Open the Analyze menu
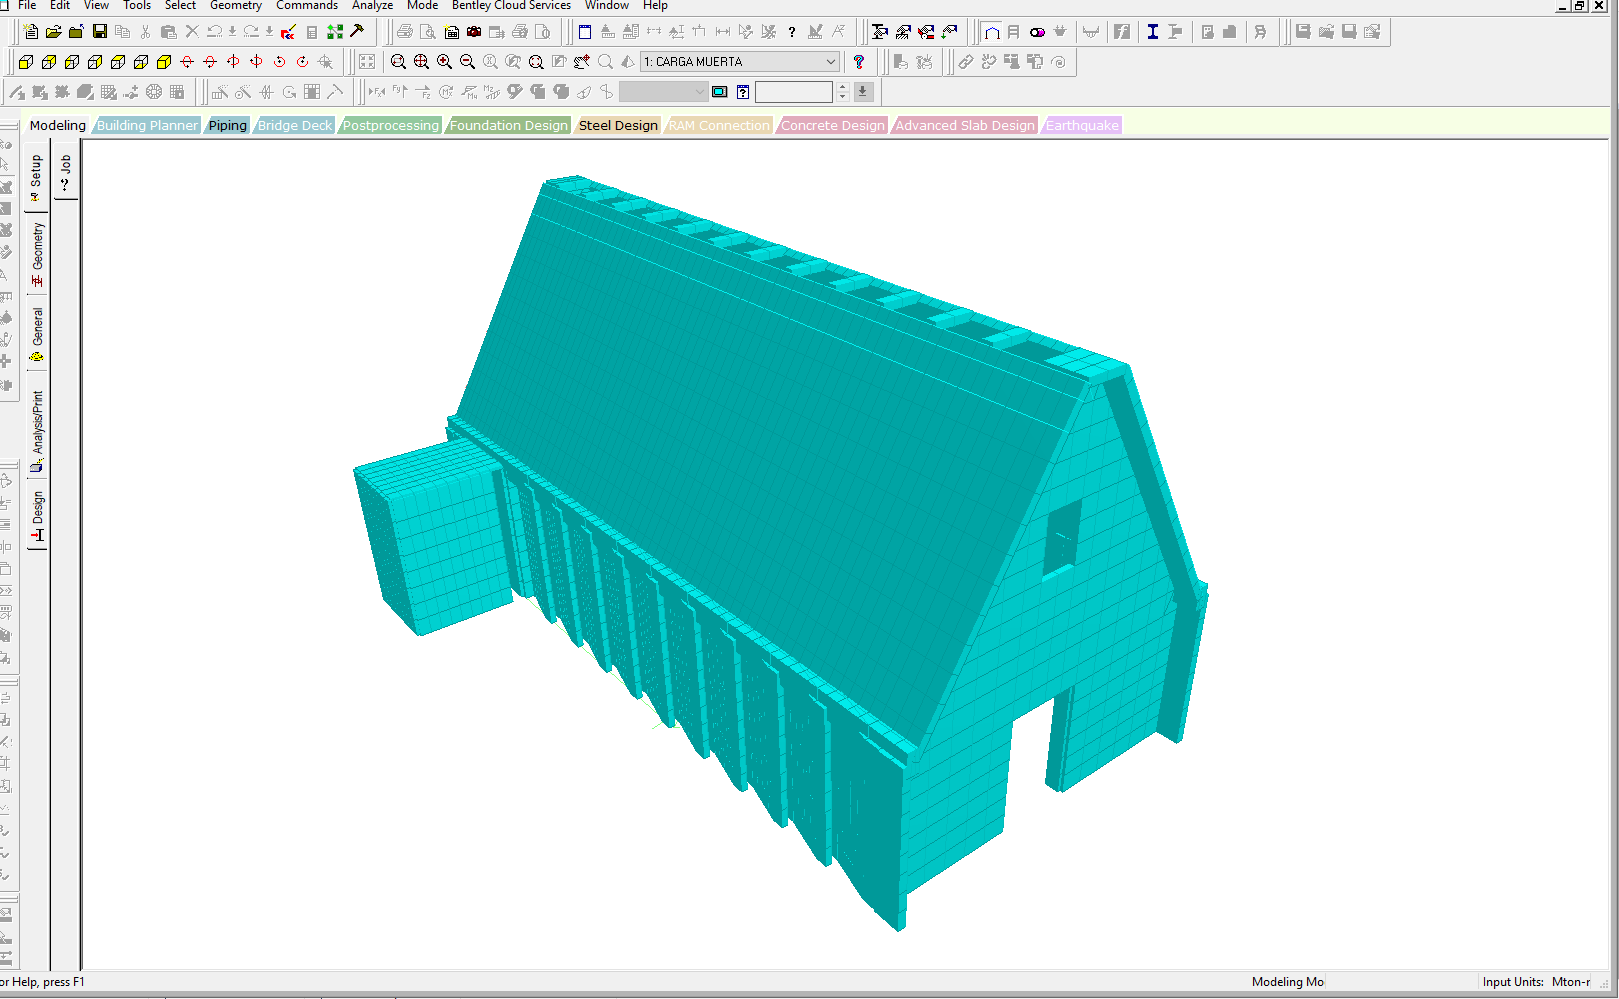The width and height of the screenshot is (1619, 999). tap(372, 6)
